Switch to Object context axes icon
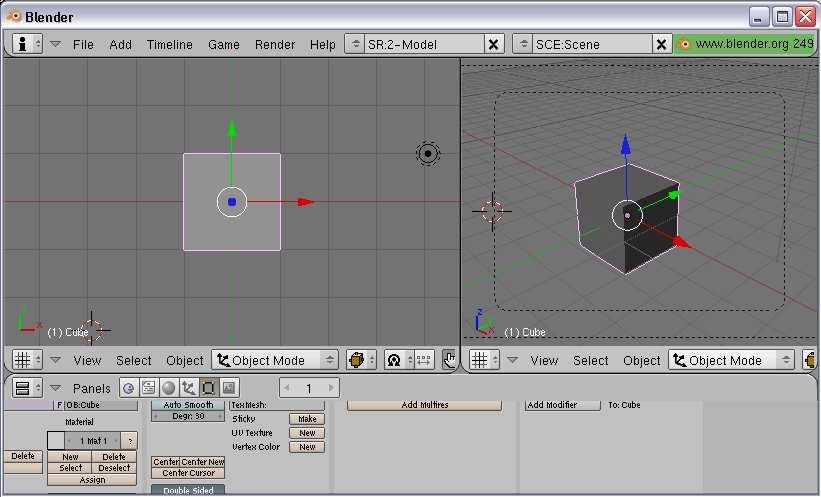The width and height of the screenshot is (821, 497). [188, 388]
